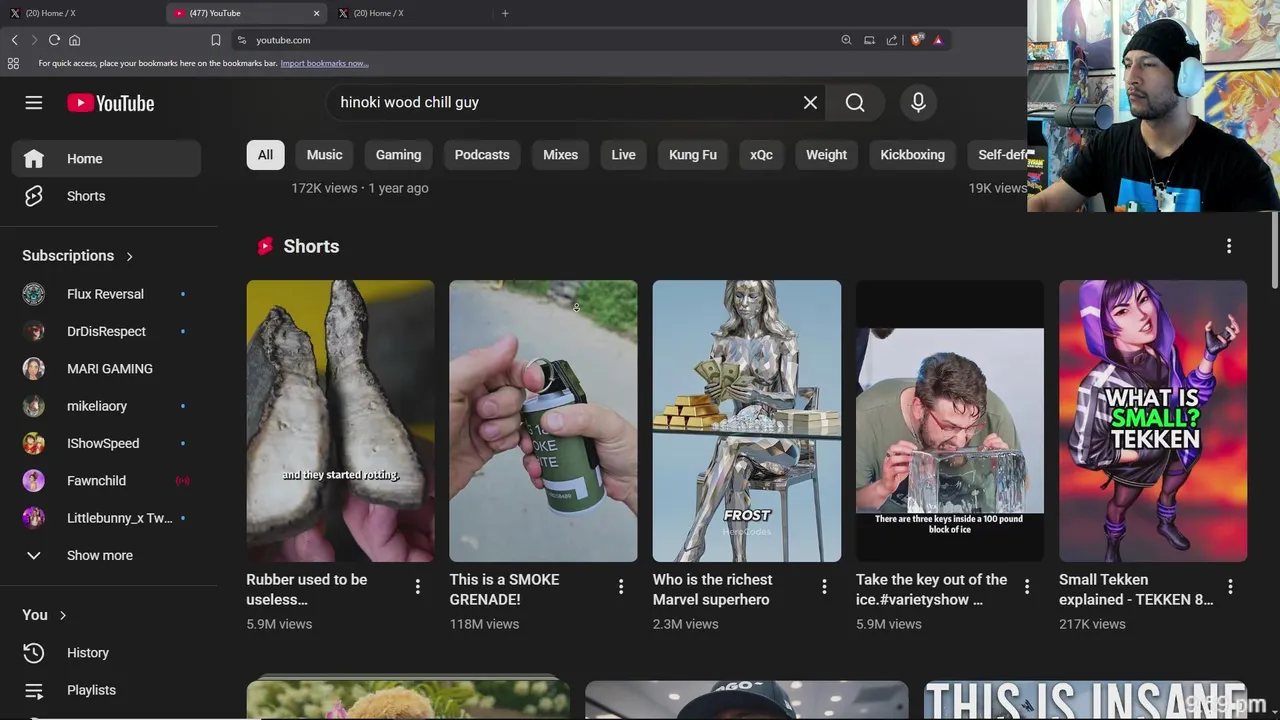Click the browser forward arrow
The width and height of the screenshot is (1280, 720).
click(x=34, y=40)
